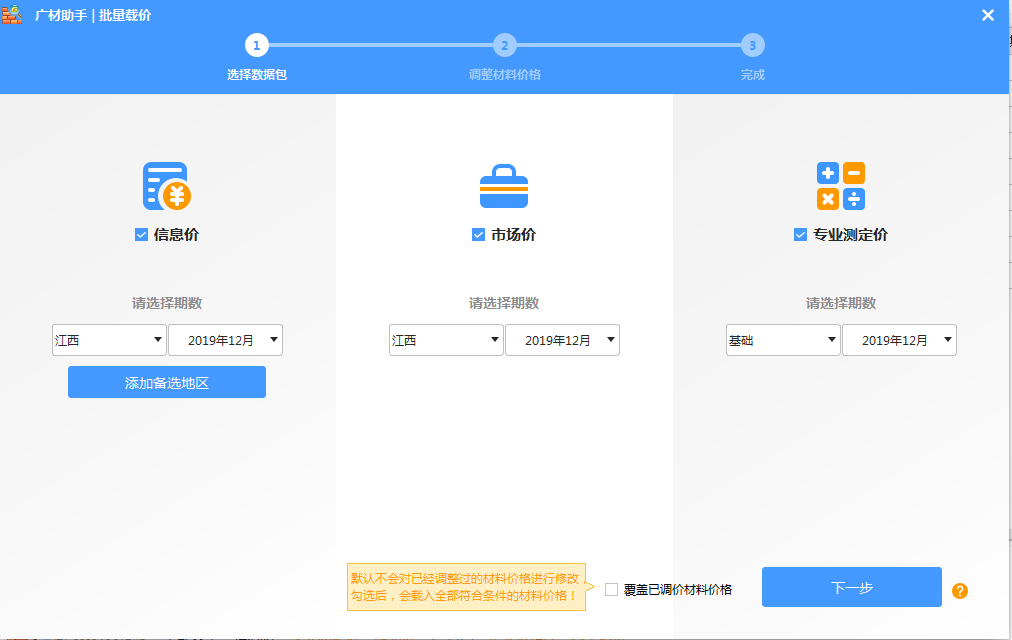Click the 专业测定价 calculator icon

click(x=841, y=186)
